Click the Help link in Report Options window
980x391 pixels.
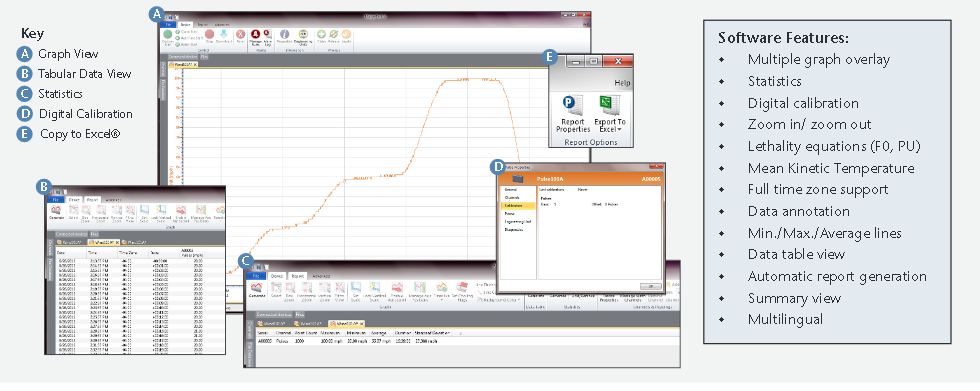click(622, 82)
